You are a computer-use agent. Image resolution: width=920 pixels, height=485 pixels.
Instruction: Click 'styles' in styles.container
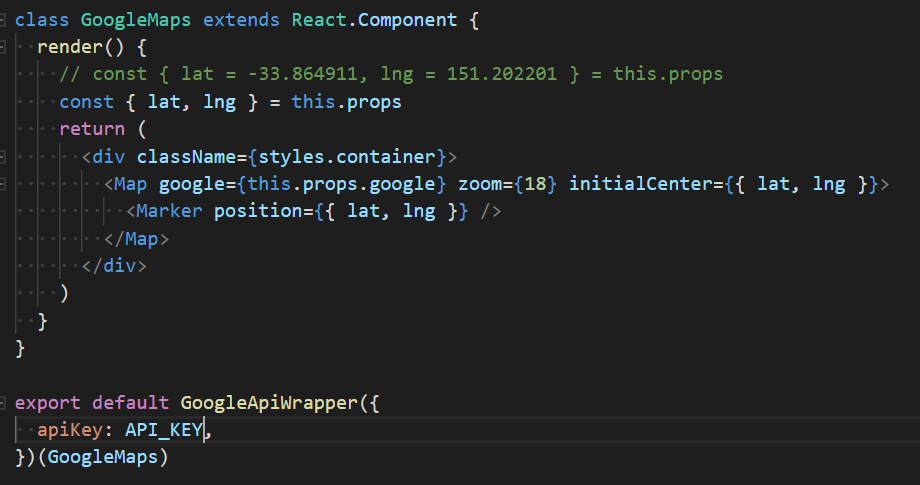[291, 157]
